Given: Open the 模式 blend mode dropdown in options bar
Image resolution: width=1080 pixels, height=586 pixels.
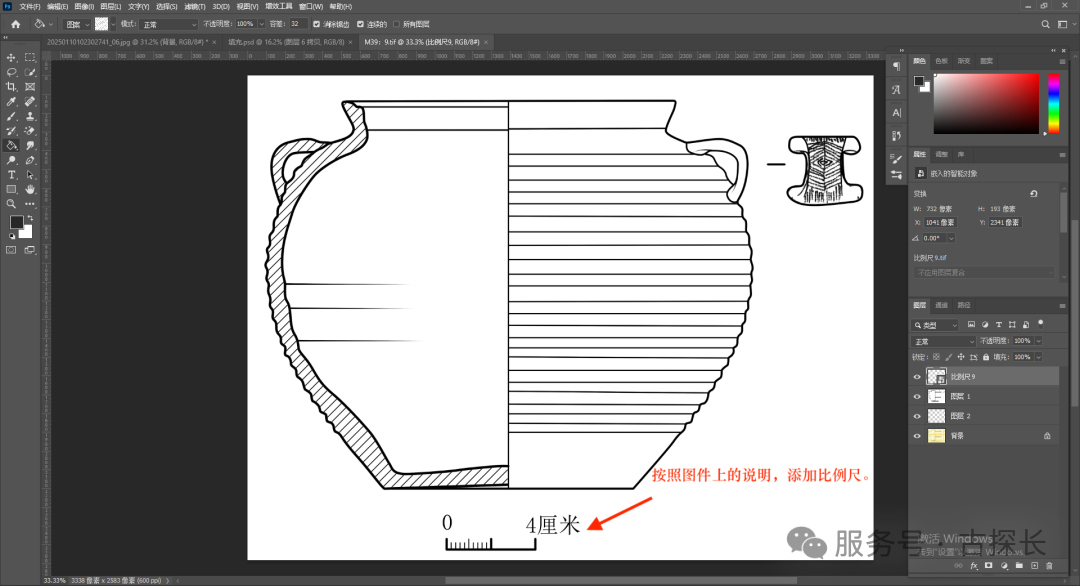Looking at the screenshot, I should (169, 25).
